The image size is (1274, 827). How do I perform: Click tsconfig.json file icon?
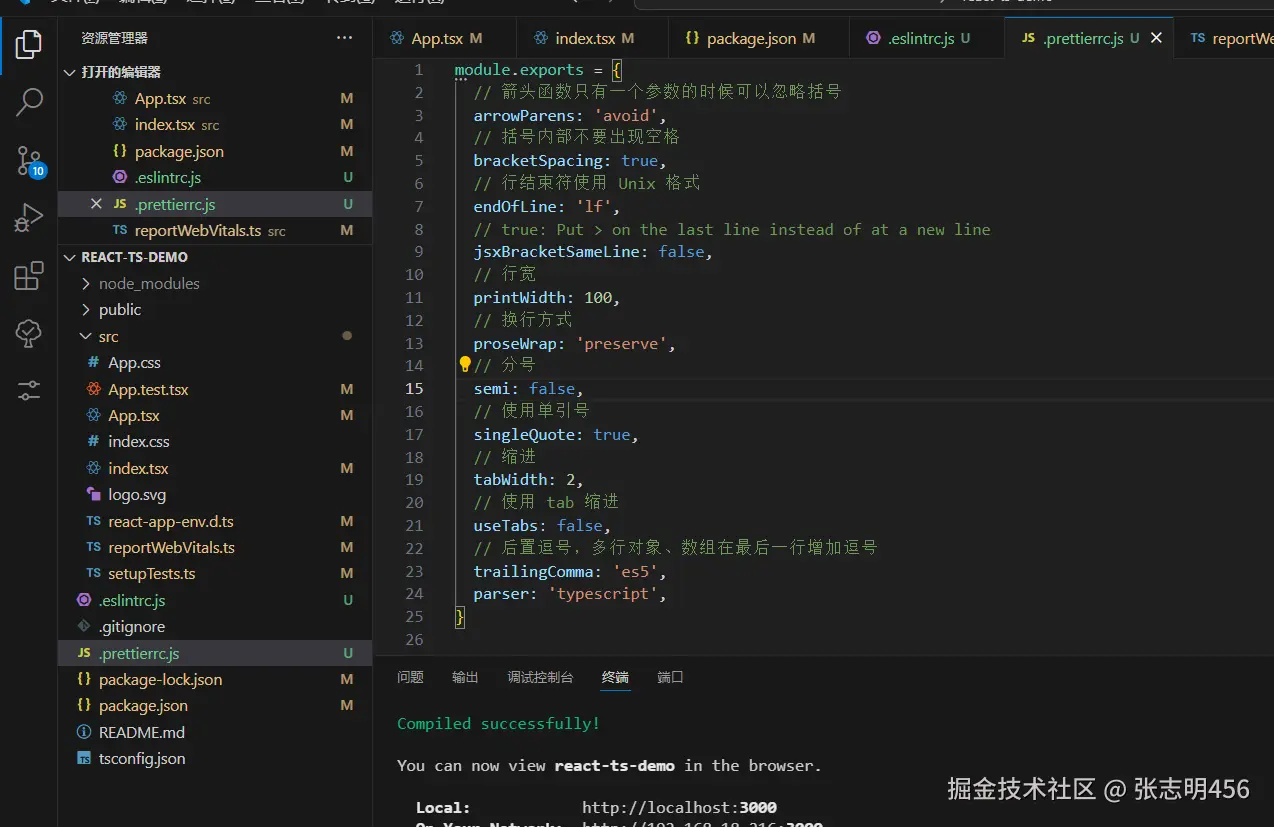84,758
